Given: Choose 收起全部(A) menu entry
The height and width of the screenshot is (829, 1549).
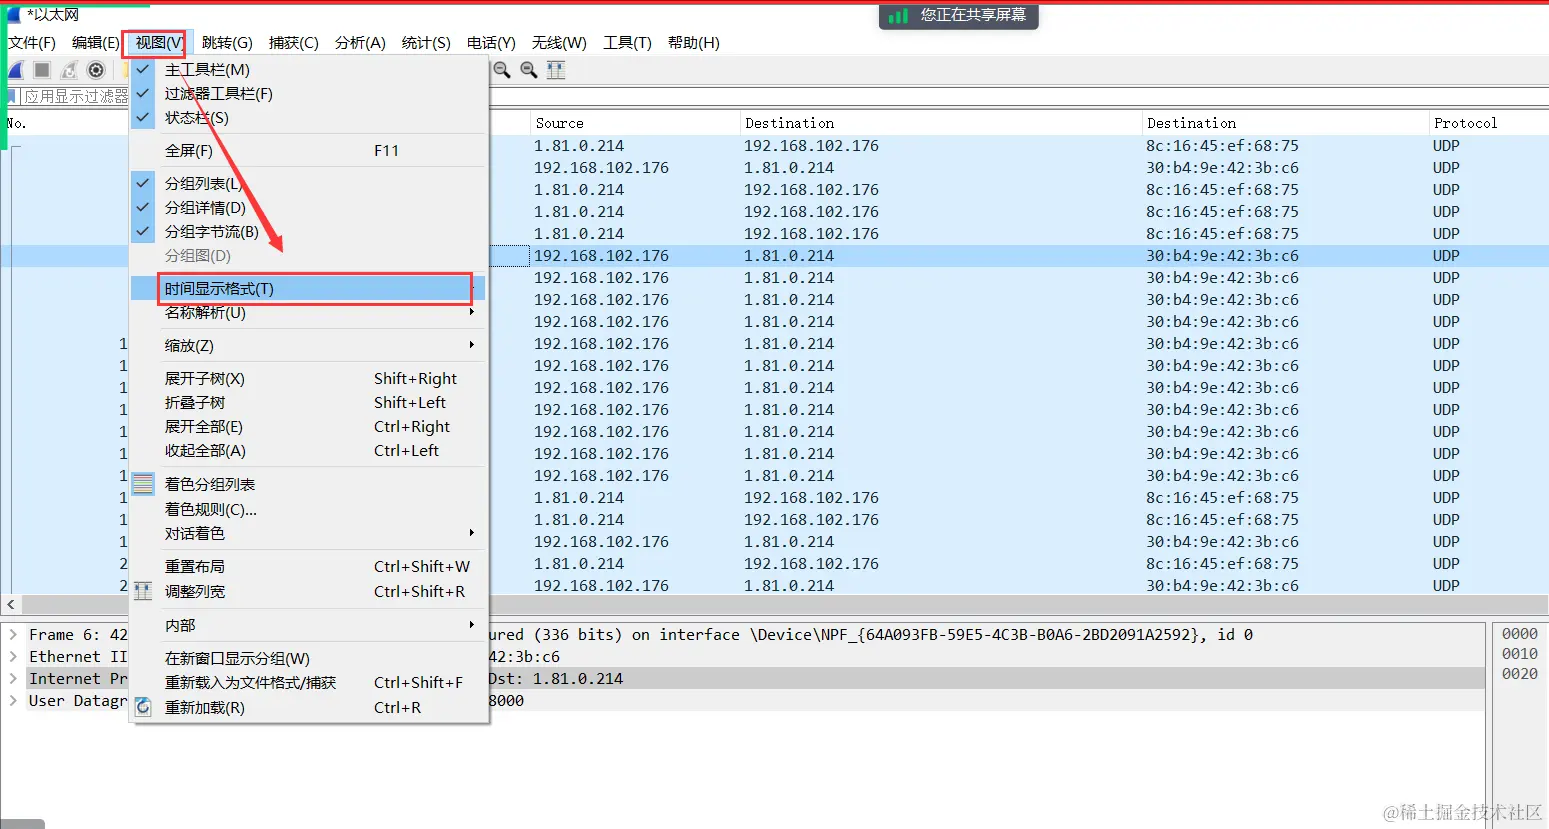Looking at the screenshot, I should click(308, 451).
